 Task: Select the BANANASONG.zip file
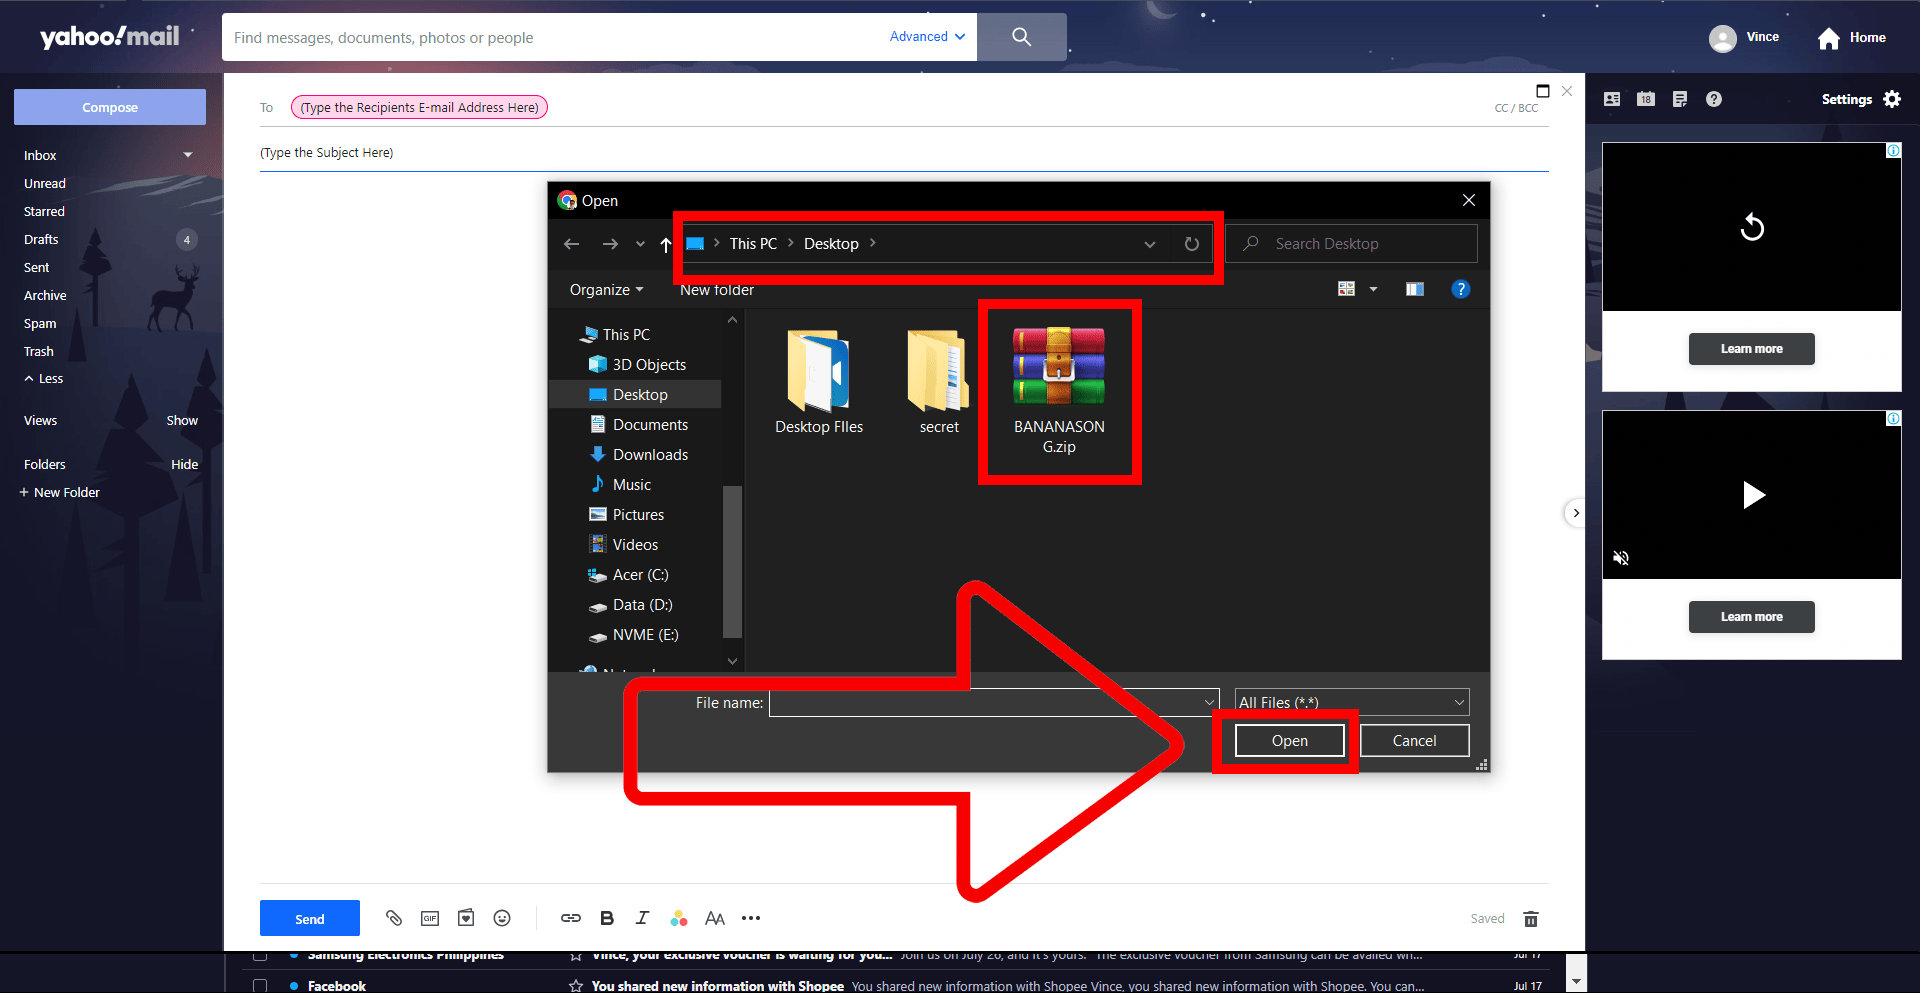pos(1058,391)
